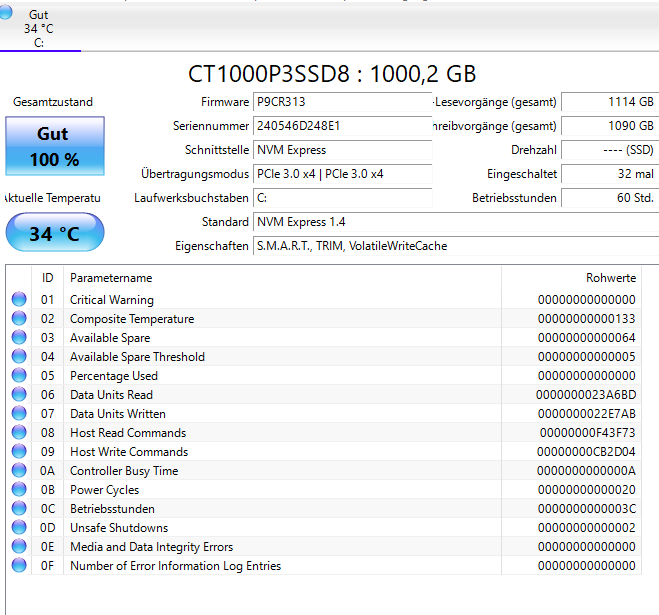Click the status orb of Data Units Read row
Viewport: 659px width, 615px height.
[x=19, y=394]
